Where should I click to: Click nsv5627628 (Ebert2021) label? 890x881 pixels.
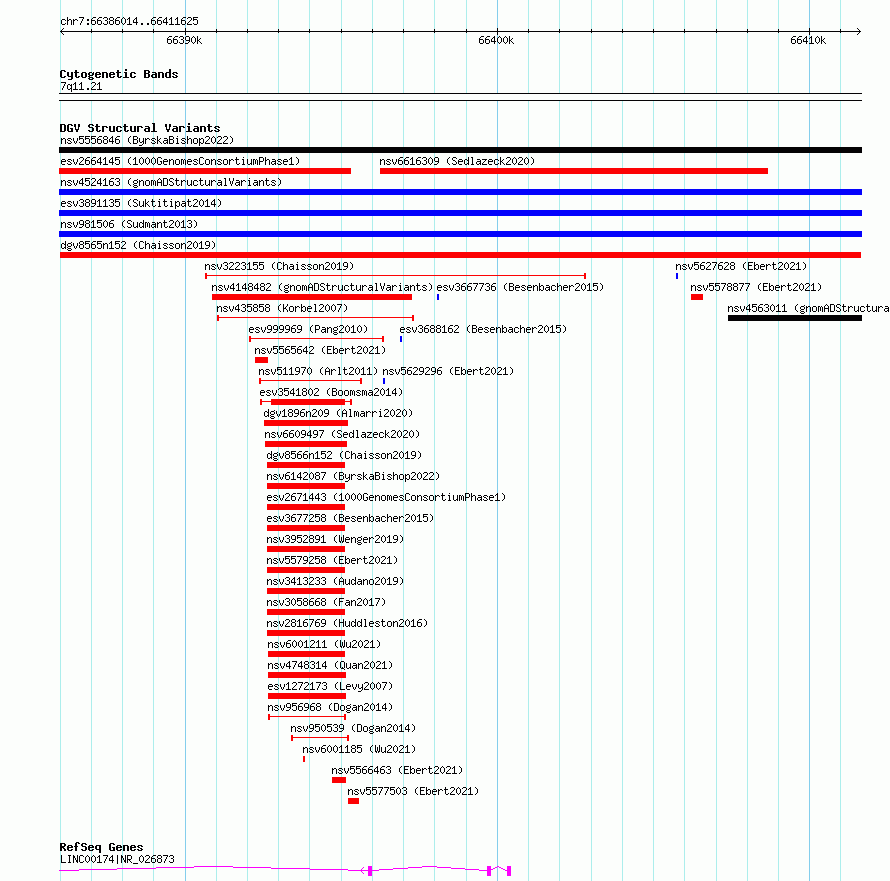pyautogui.click(x=741, y=266)
